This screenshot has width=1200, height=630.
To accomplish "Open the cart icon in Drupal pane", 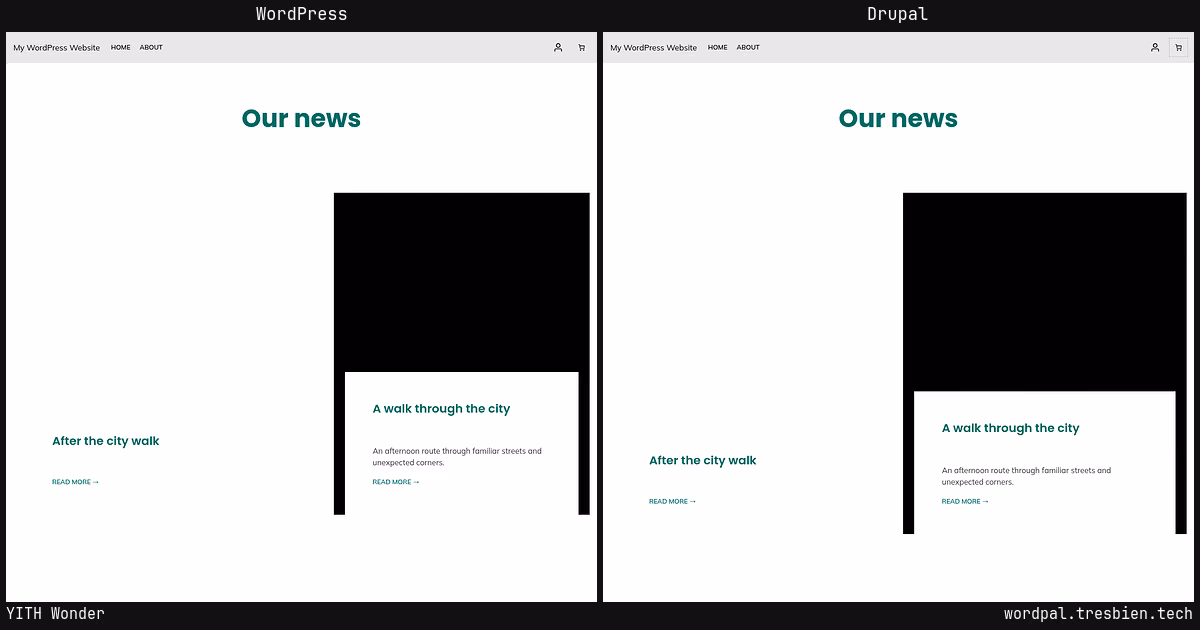I will click(1178, 47).
